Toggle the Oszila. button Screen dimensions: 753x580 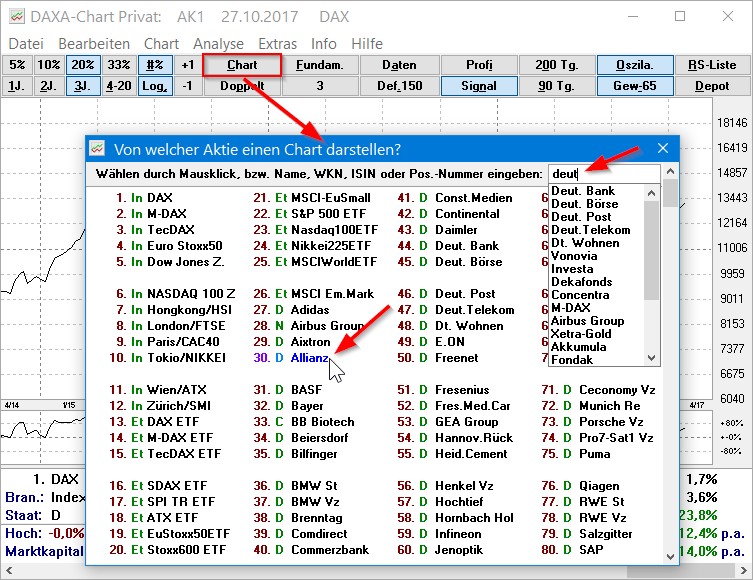click(636, 65)
